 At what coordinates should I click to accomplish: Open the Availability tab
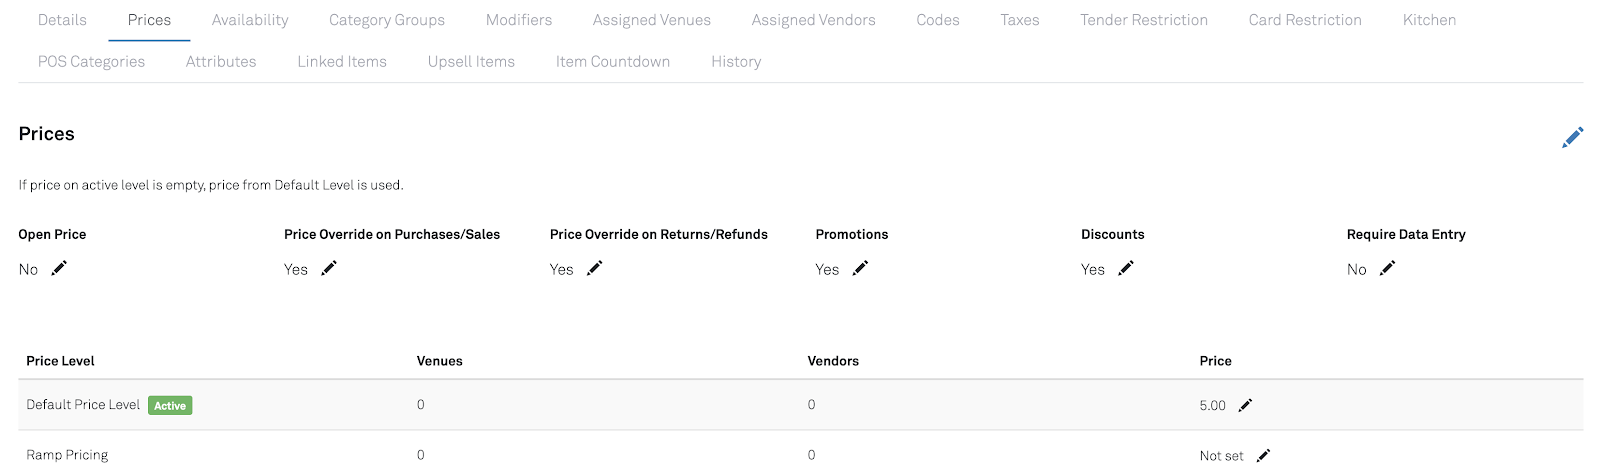pyautogui.click(x=250, y=20)
